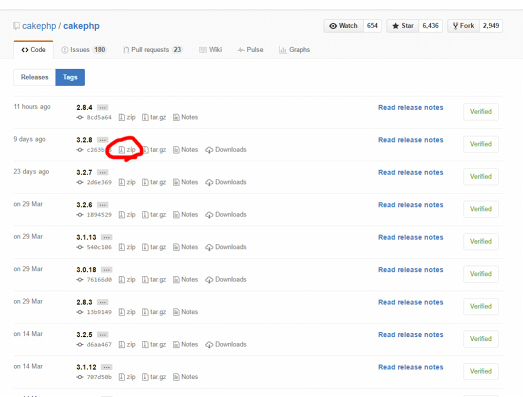Viewport: 523px width, 397px height.
Task: Click the Verified badge for tag 2.8.4
Action: (481, 112)
